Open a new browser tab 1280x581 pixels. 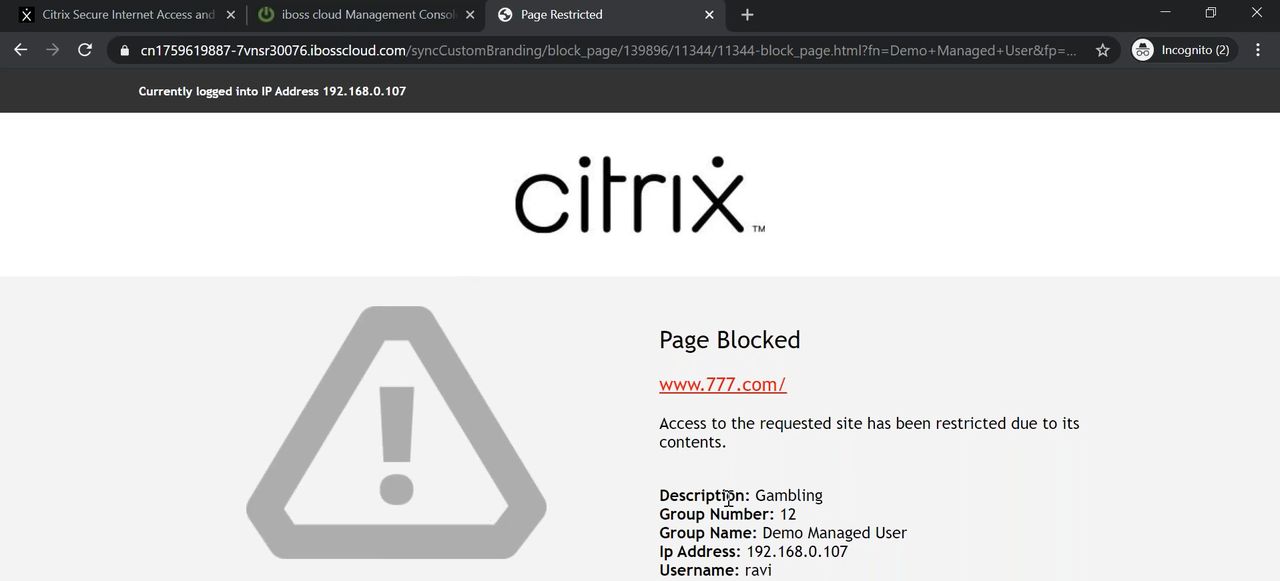click(x=747, y=15)
